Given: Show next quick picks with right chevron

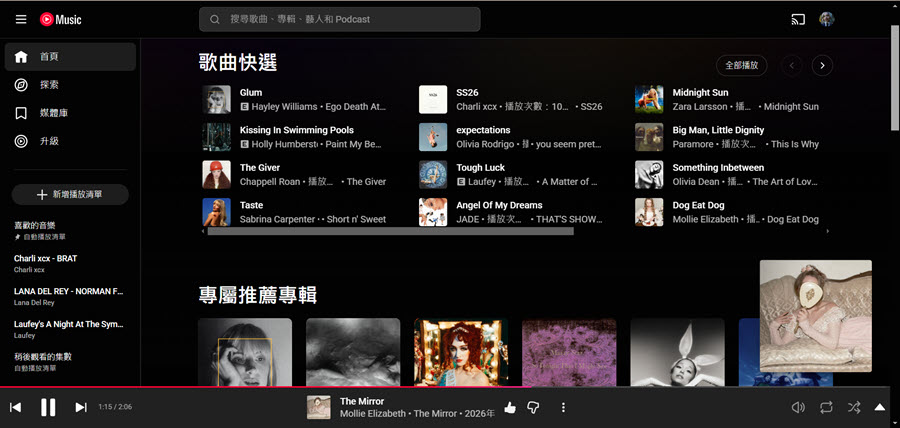Looking at the screenshot, I should pos(822,65).
